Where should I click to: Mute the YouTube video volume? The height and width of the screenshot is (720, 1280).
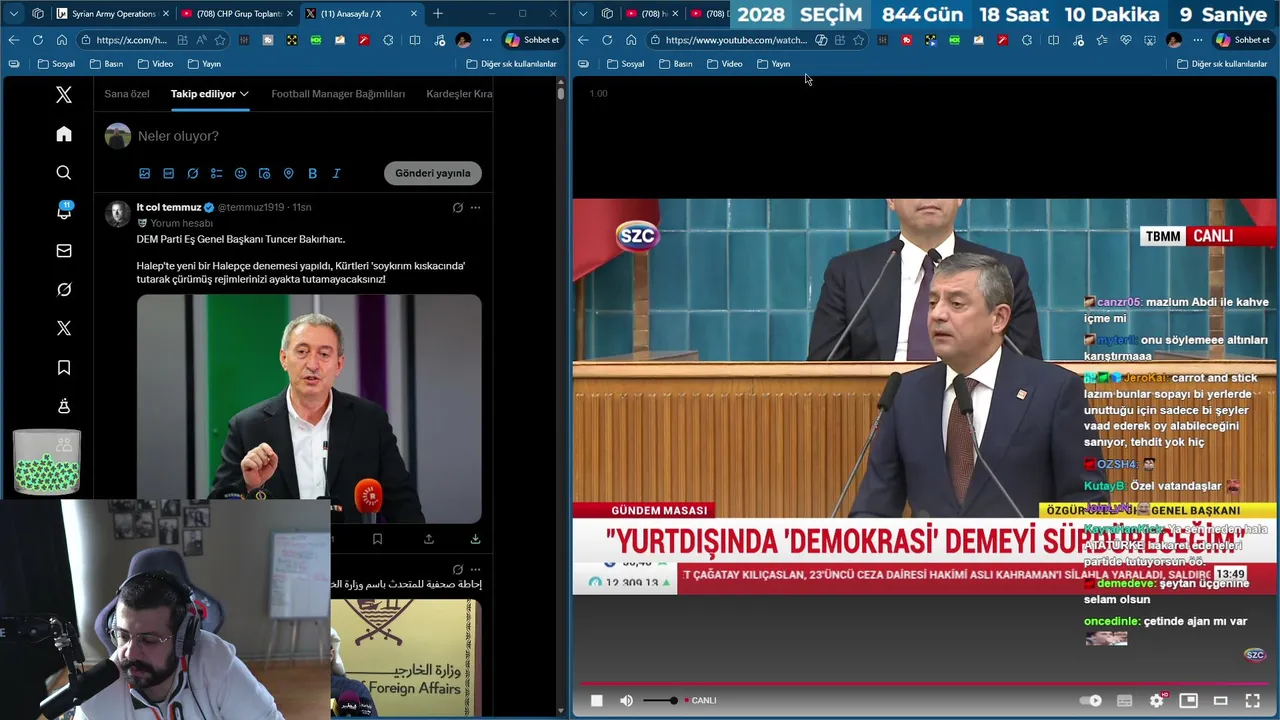626,700
